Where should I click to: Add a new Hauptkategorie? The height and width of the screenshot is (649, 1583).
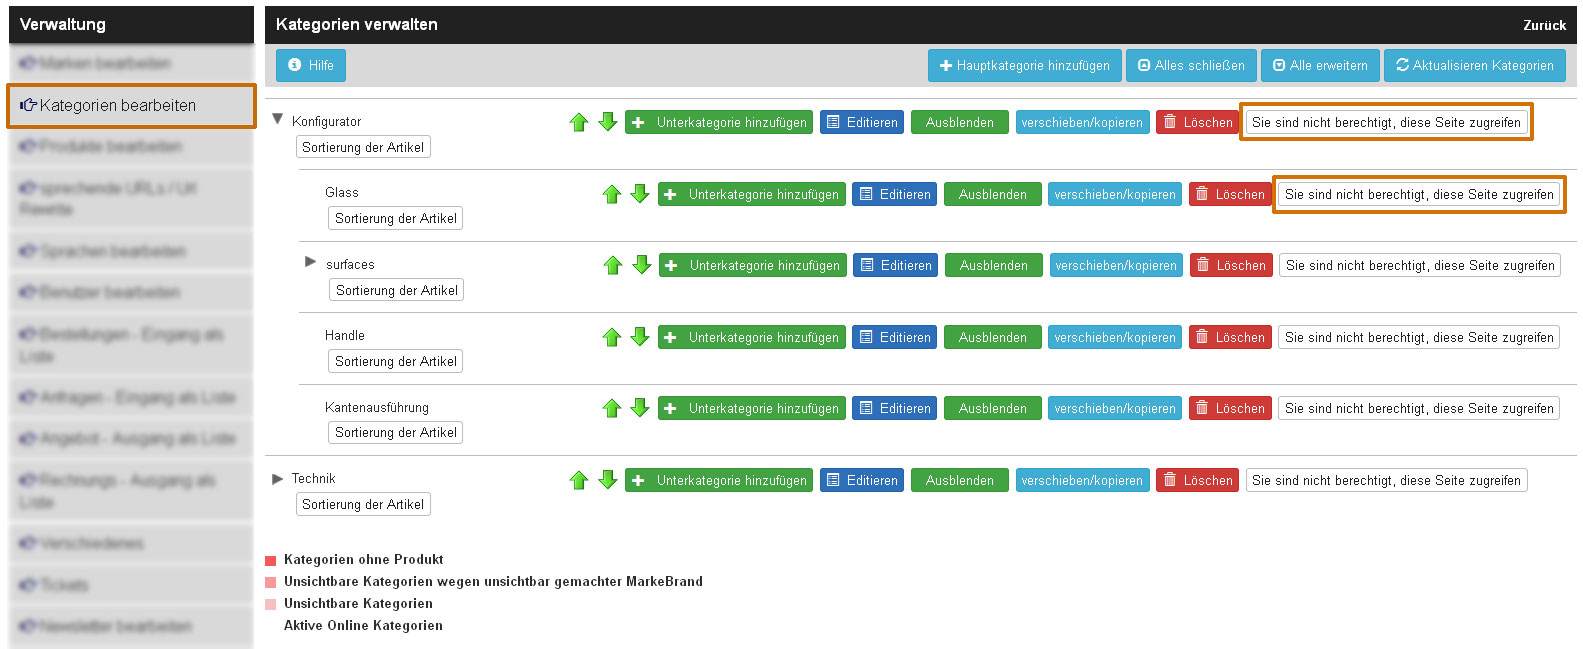coord(1024,65)
